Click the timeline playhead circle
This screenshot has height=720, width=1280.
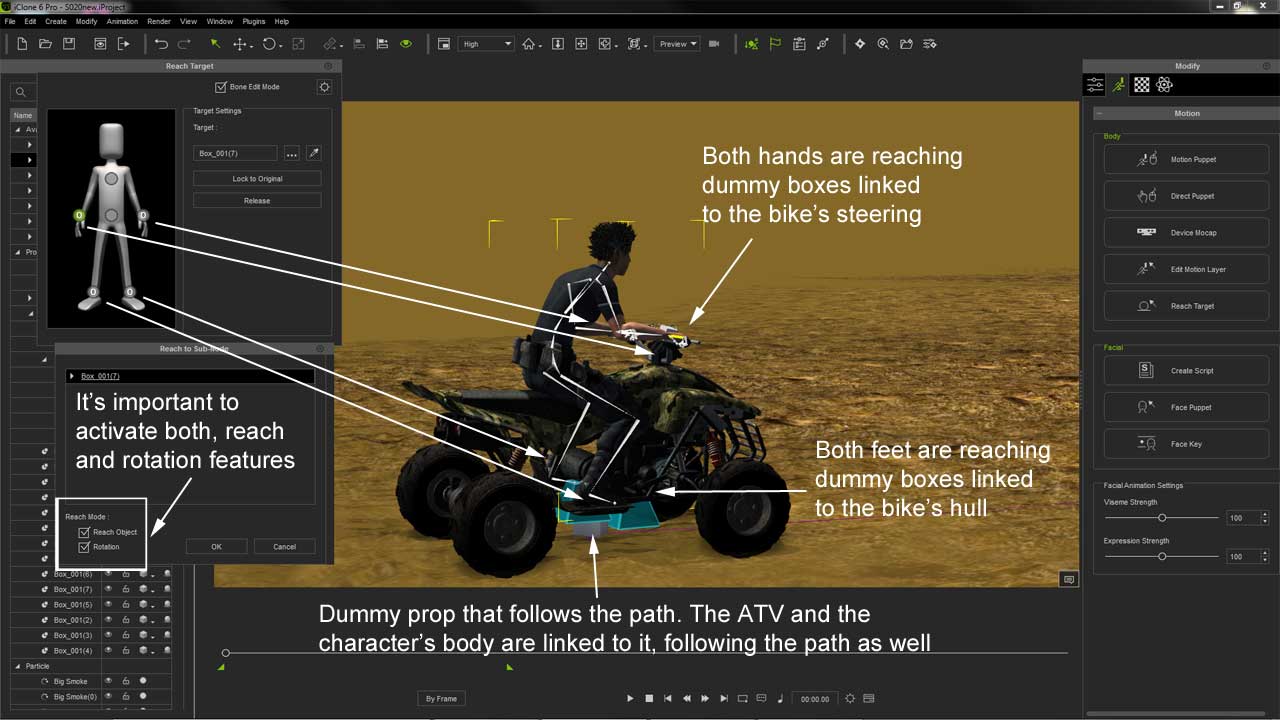click(x=226, y=653)
